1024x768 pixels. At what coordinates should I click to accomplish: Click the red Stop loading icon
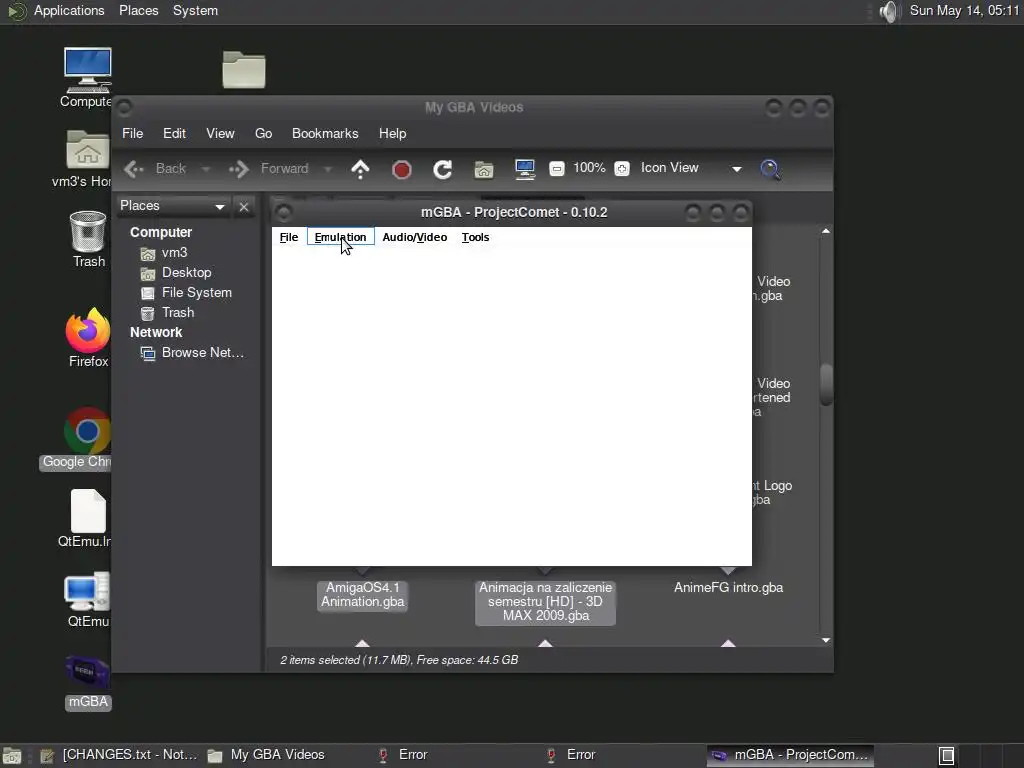pyautogui.click(x=401, y=170)
